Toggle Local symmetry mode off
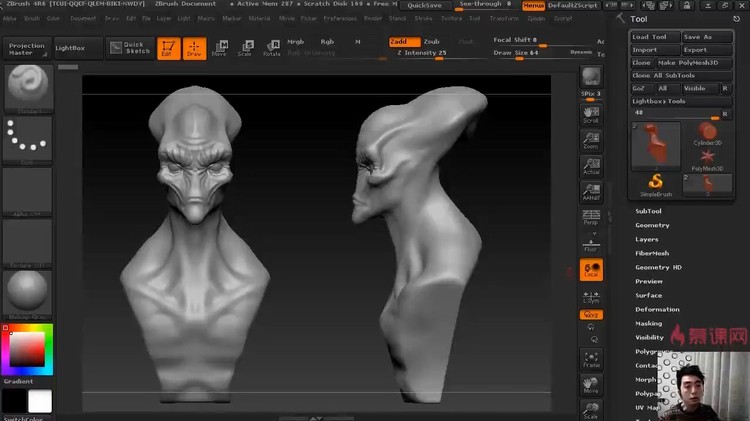 [591, 270]
